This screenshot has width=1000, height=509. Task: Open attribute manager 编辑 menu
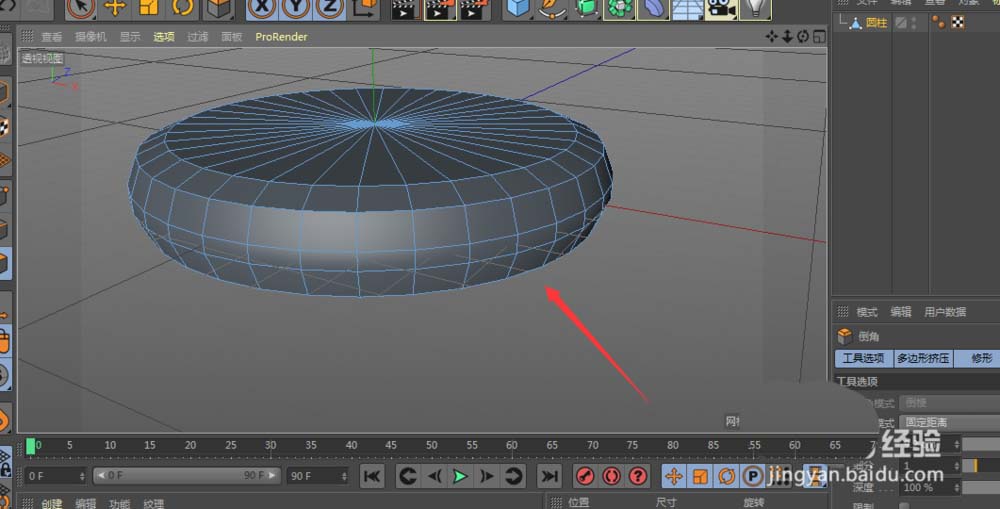point(901,312)
